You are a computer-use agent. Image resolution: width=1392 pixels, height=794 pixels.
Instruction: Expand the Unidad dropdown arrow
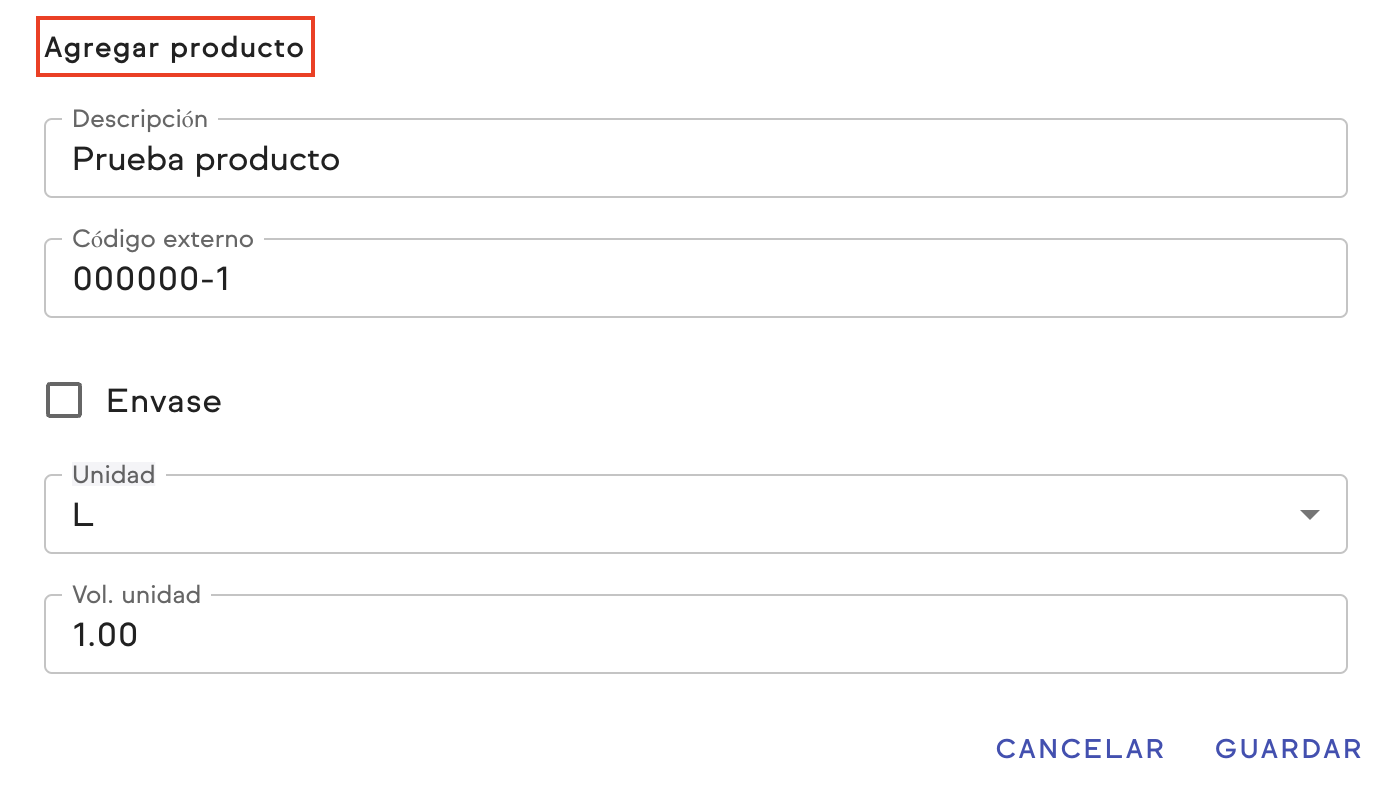point(1309,514)
